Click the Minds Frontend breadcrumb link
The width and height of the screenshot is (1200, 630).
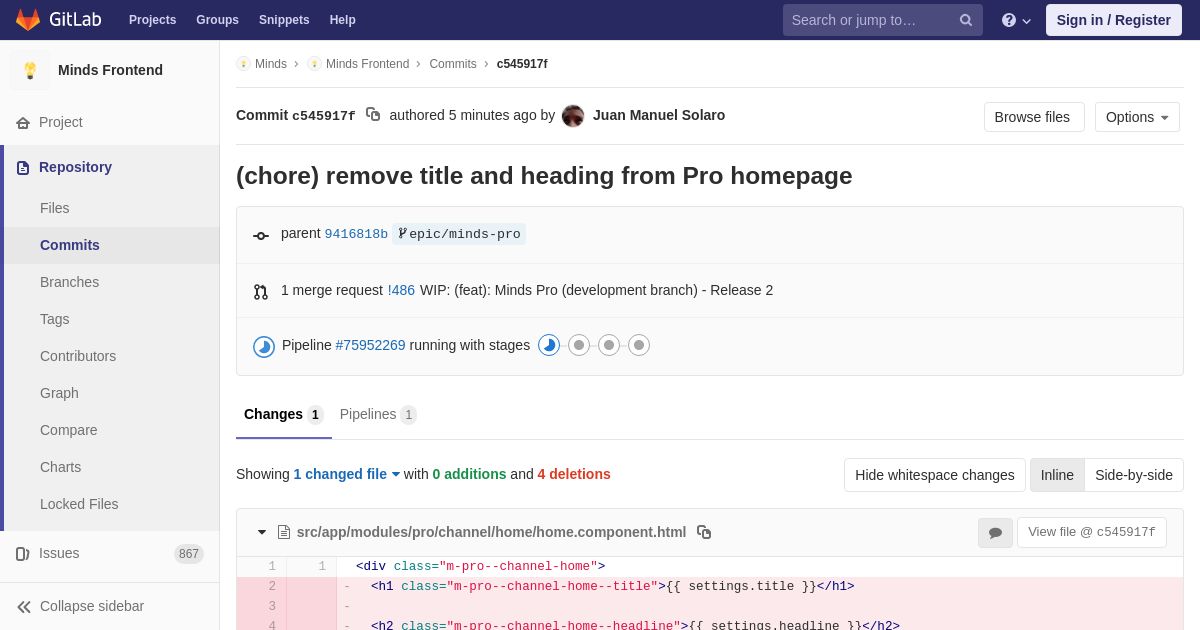pyautogui.click(x=367, y=64)
